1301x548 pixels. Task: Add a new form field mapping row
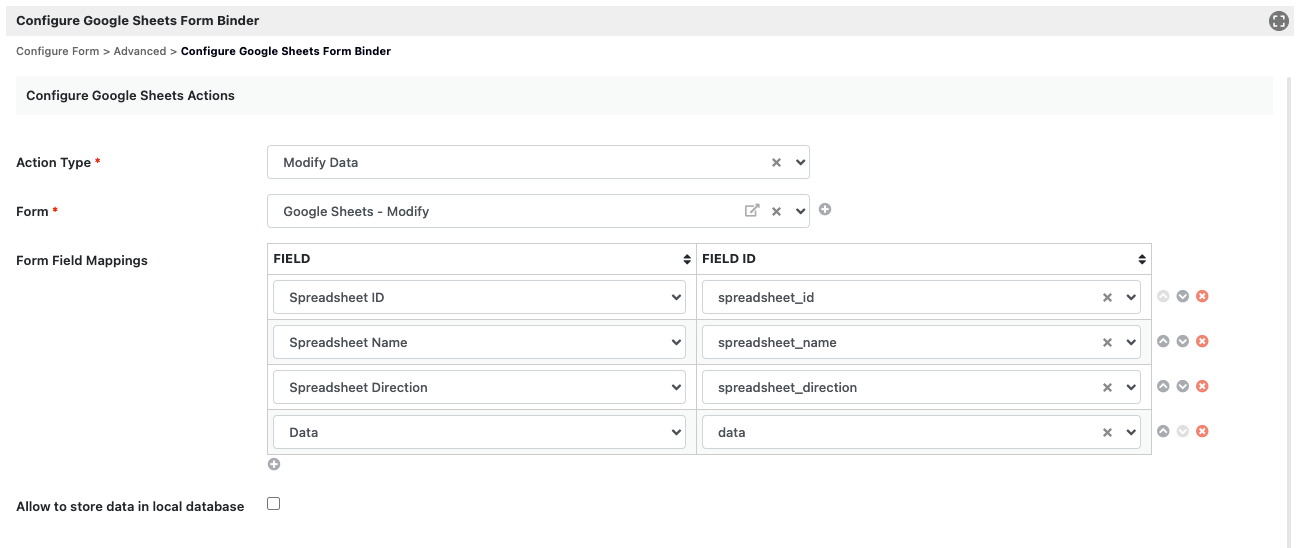[x=274, y=464]
